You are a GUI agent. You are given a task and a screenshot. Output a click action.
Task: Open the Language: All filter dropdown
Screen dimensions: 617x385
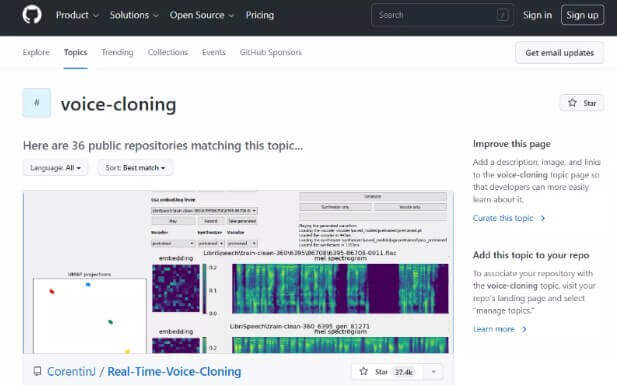(55, 168)
